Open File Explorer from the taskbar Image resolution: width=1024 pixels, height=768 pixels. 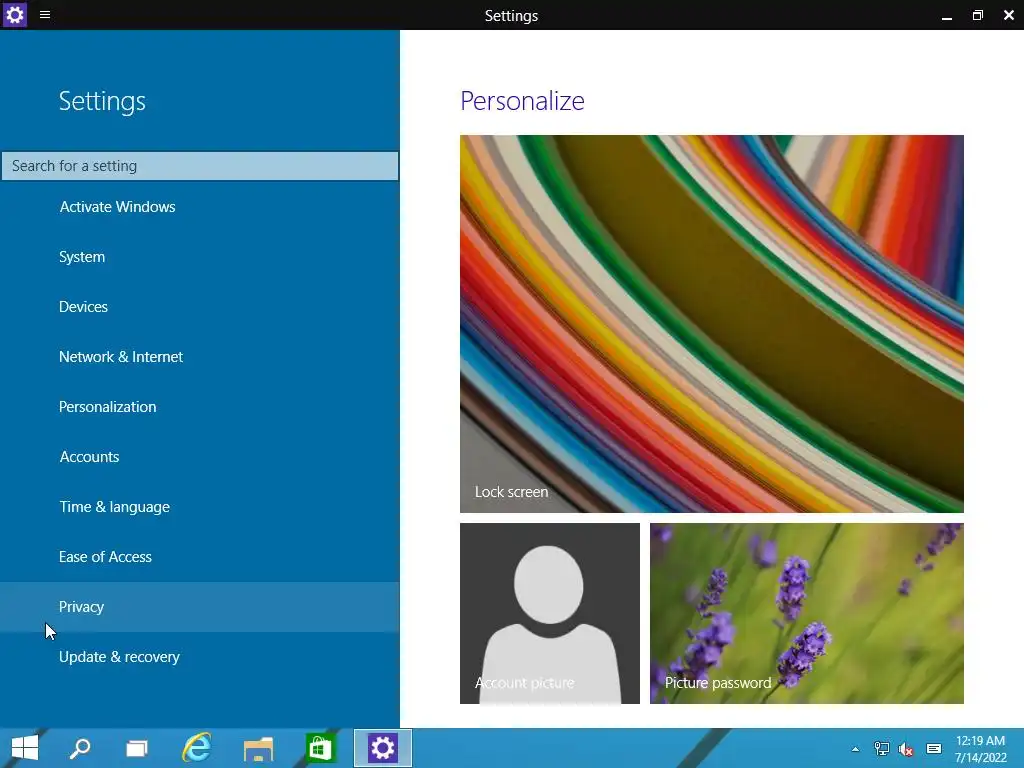258,748
